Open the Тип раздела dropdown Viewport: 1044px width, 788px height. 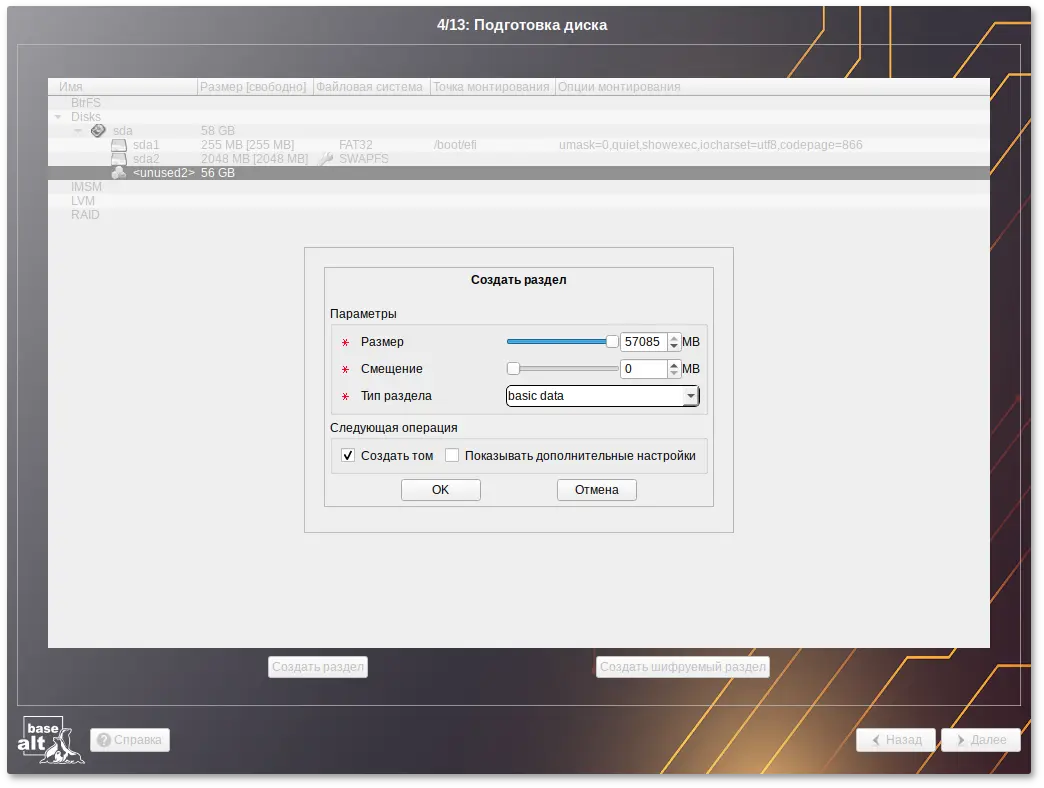click(x=690, y=396)
